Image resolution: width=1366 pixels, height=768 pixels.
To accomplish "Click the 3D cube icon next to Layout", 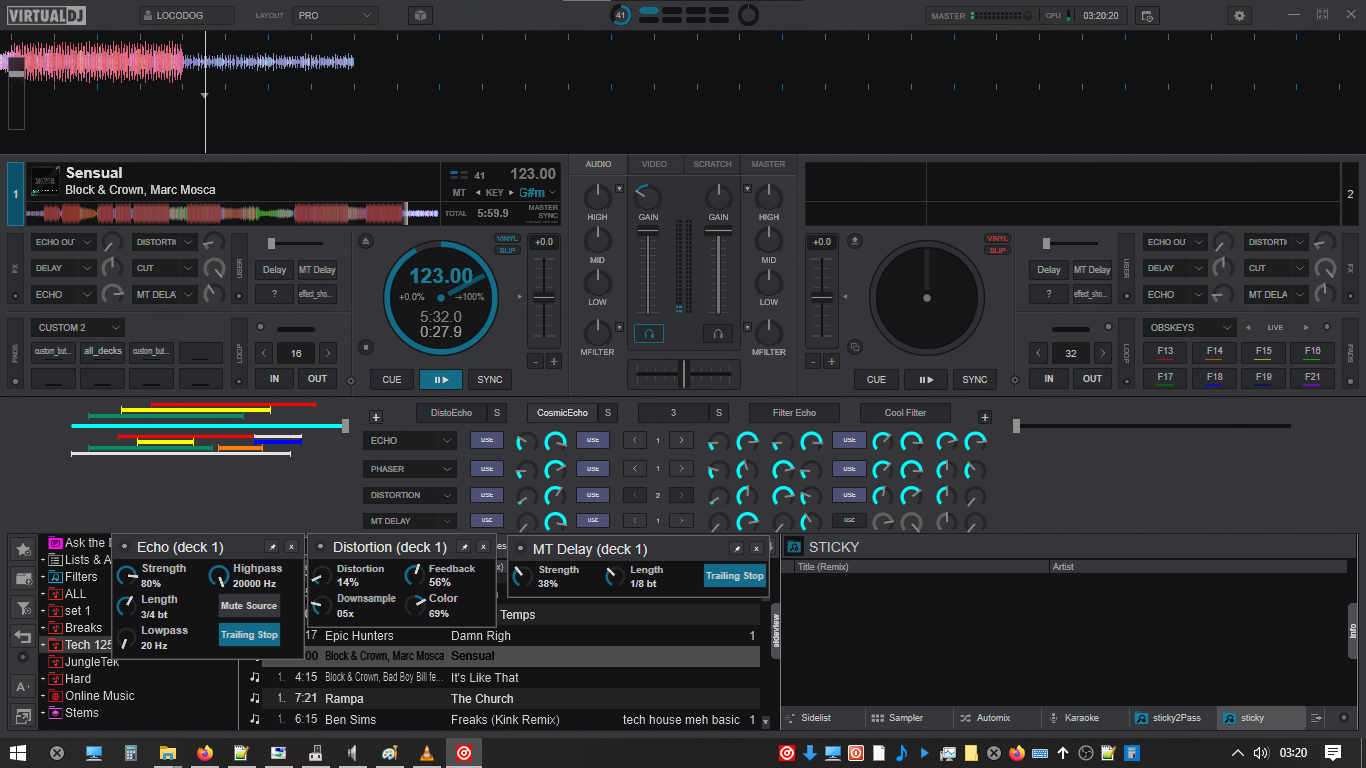I will [x=421, y=16].
